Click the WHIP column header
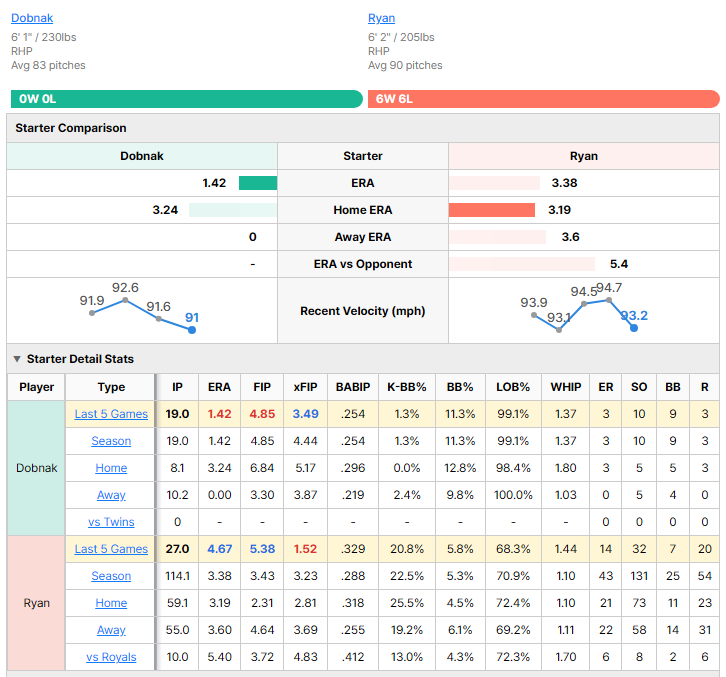This screenshot has height=677, width=726. tap(566, 387)
